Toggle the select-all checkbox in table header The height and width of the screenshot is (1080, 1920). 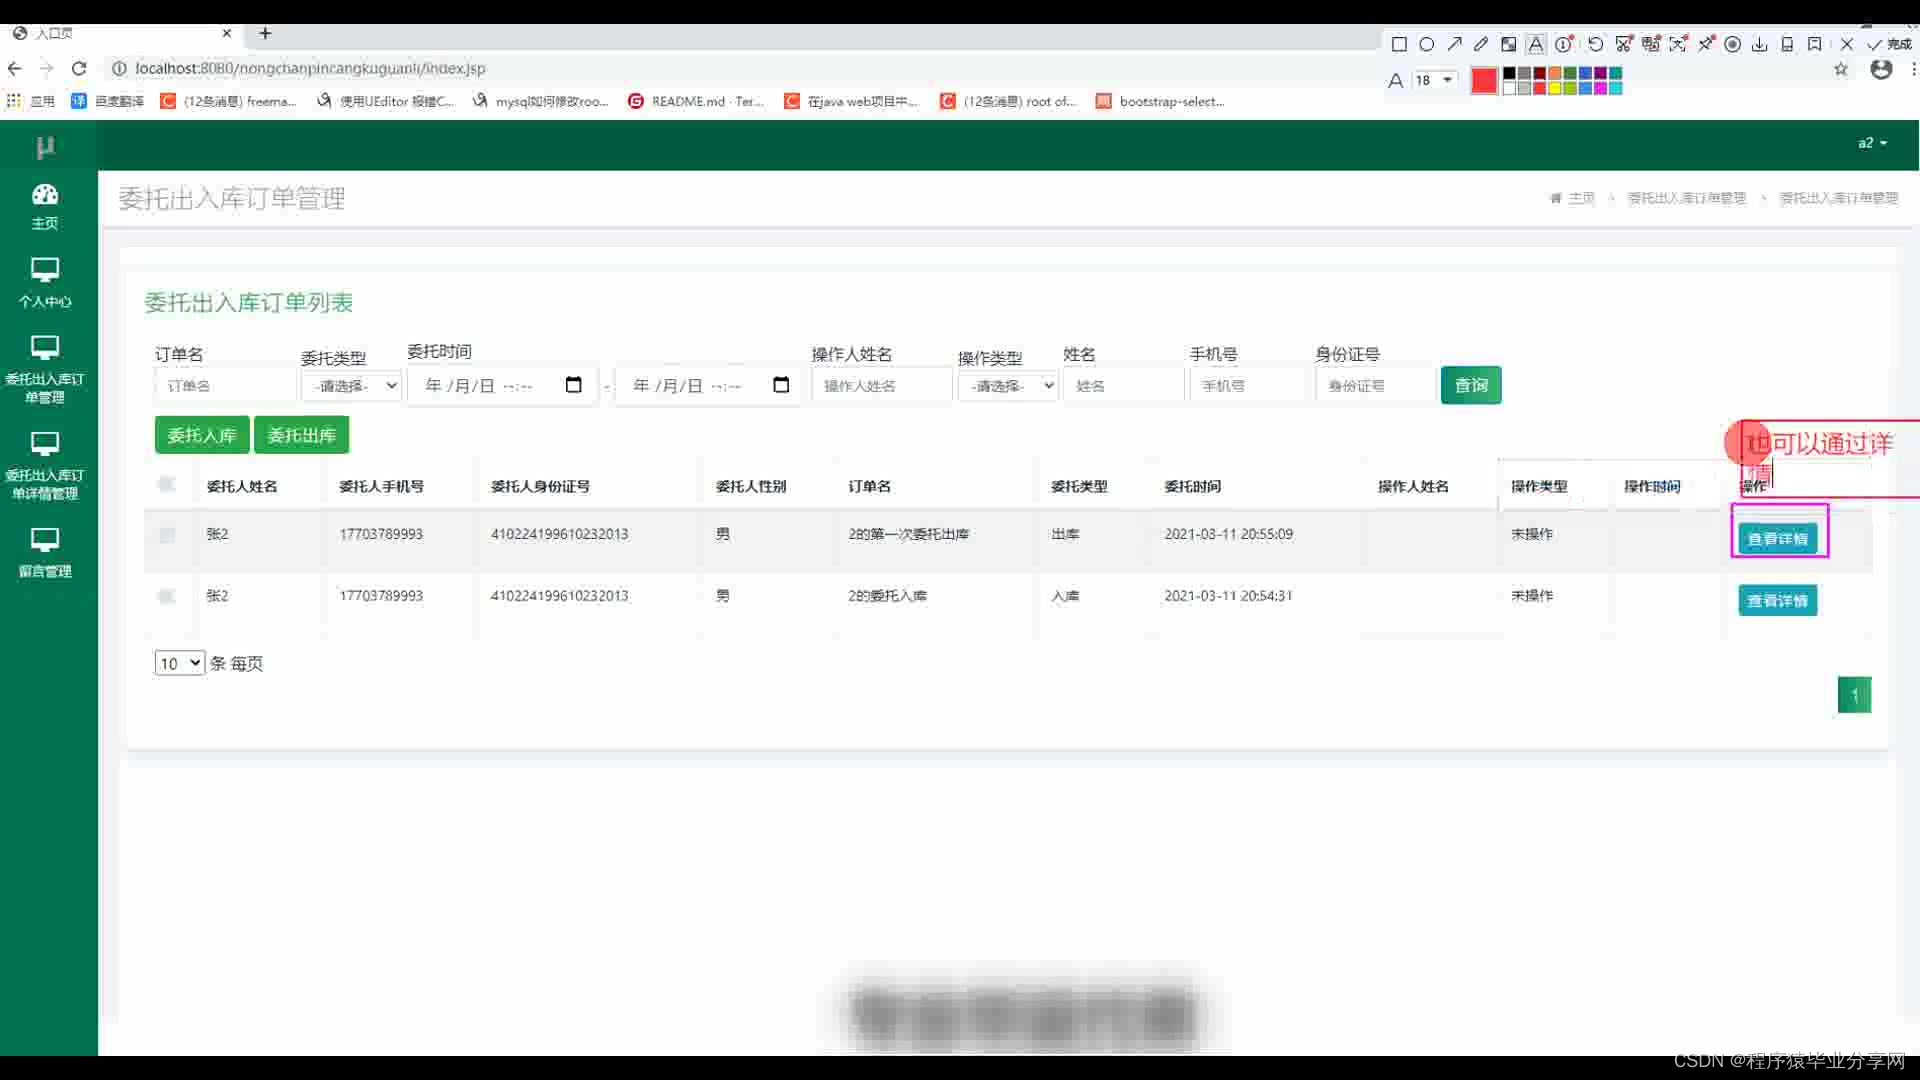coord(167,485)
